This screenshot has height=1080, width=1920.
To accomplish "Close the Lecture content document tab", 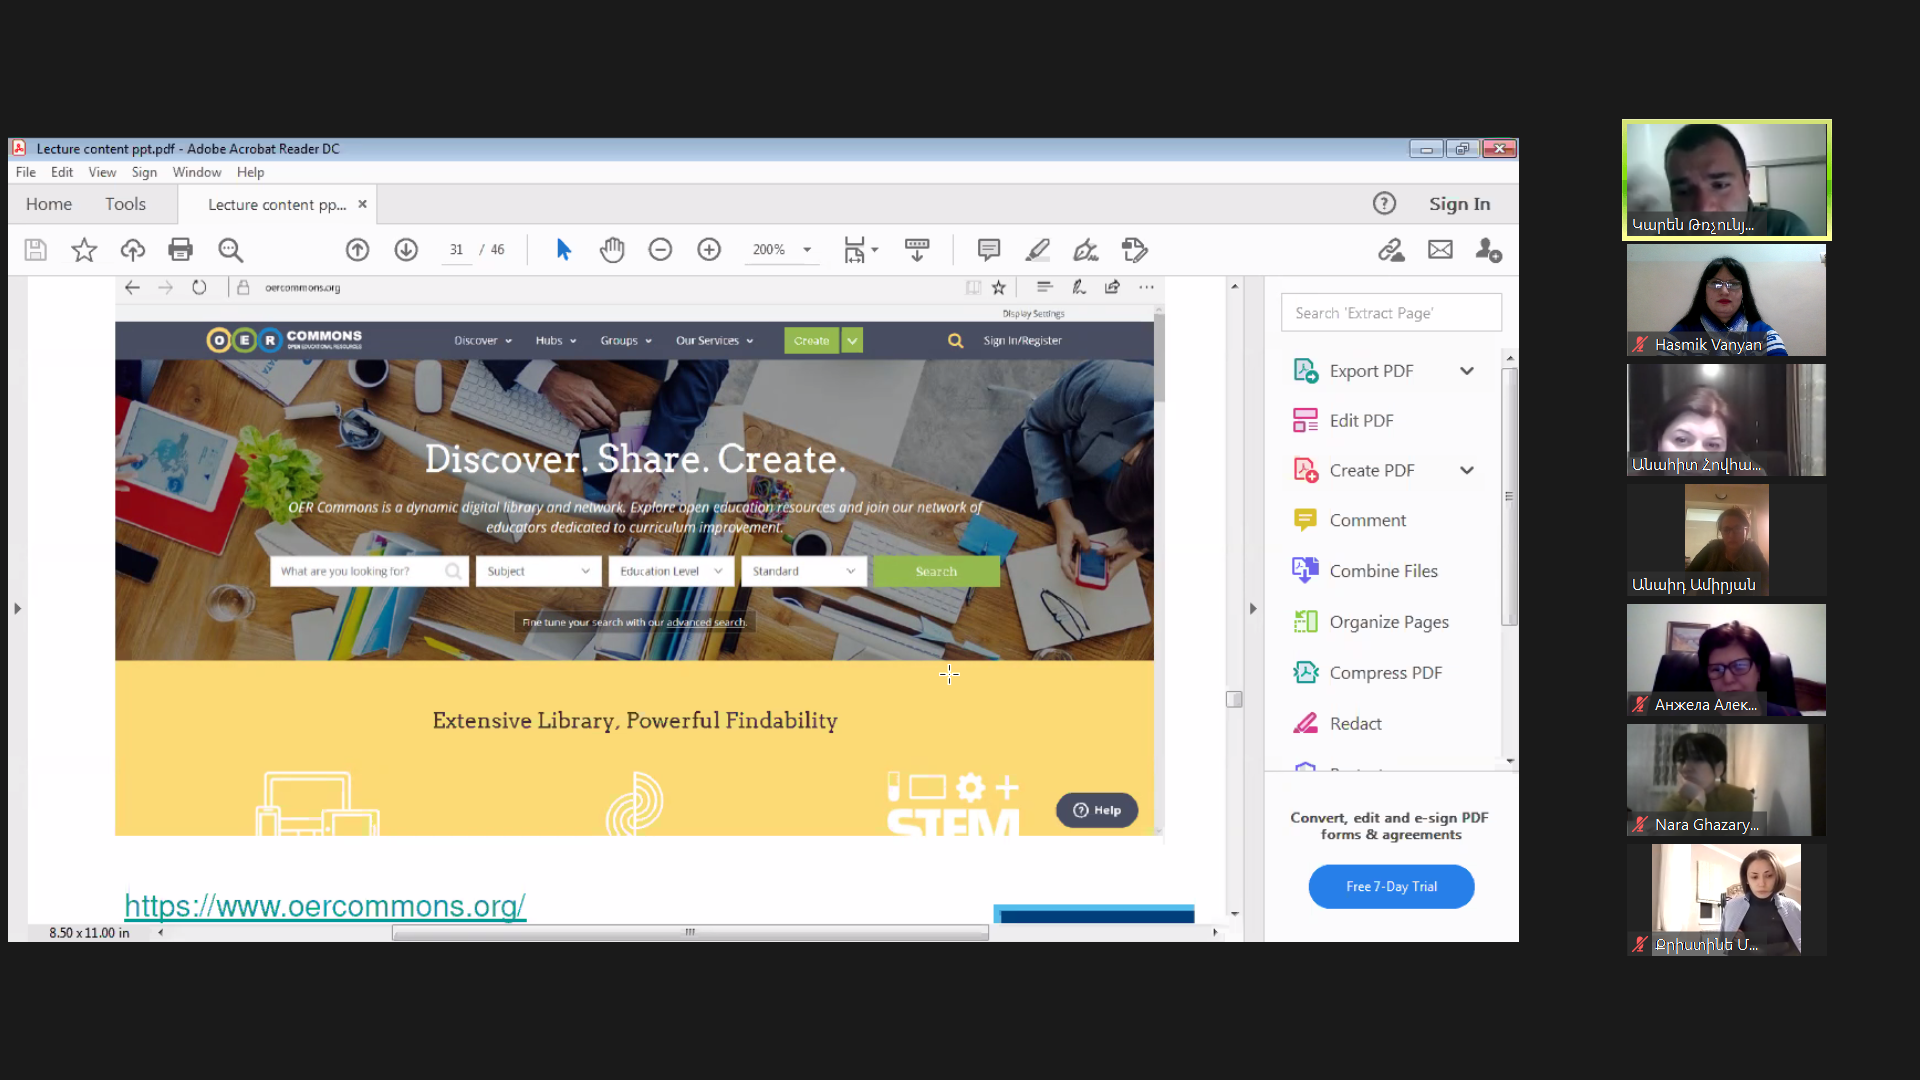I will [362, 204].
